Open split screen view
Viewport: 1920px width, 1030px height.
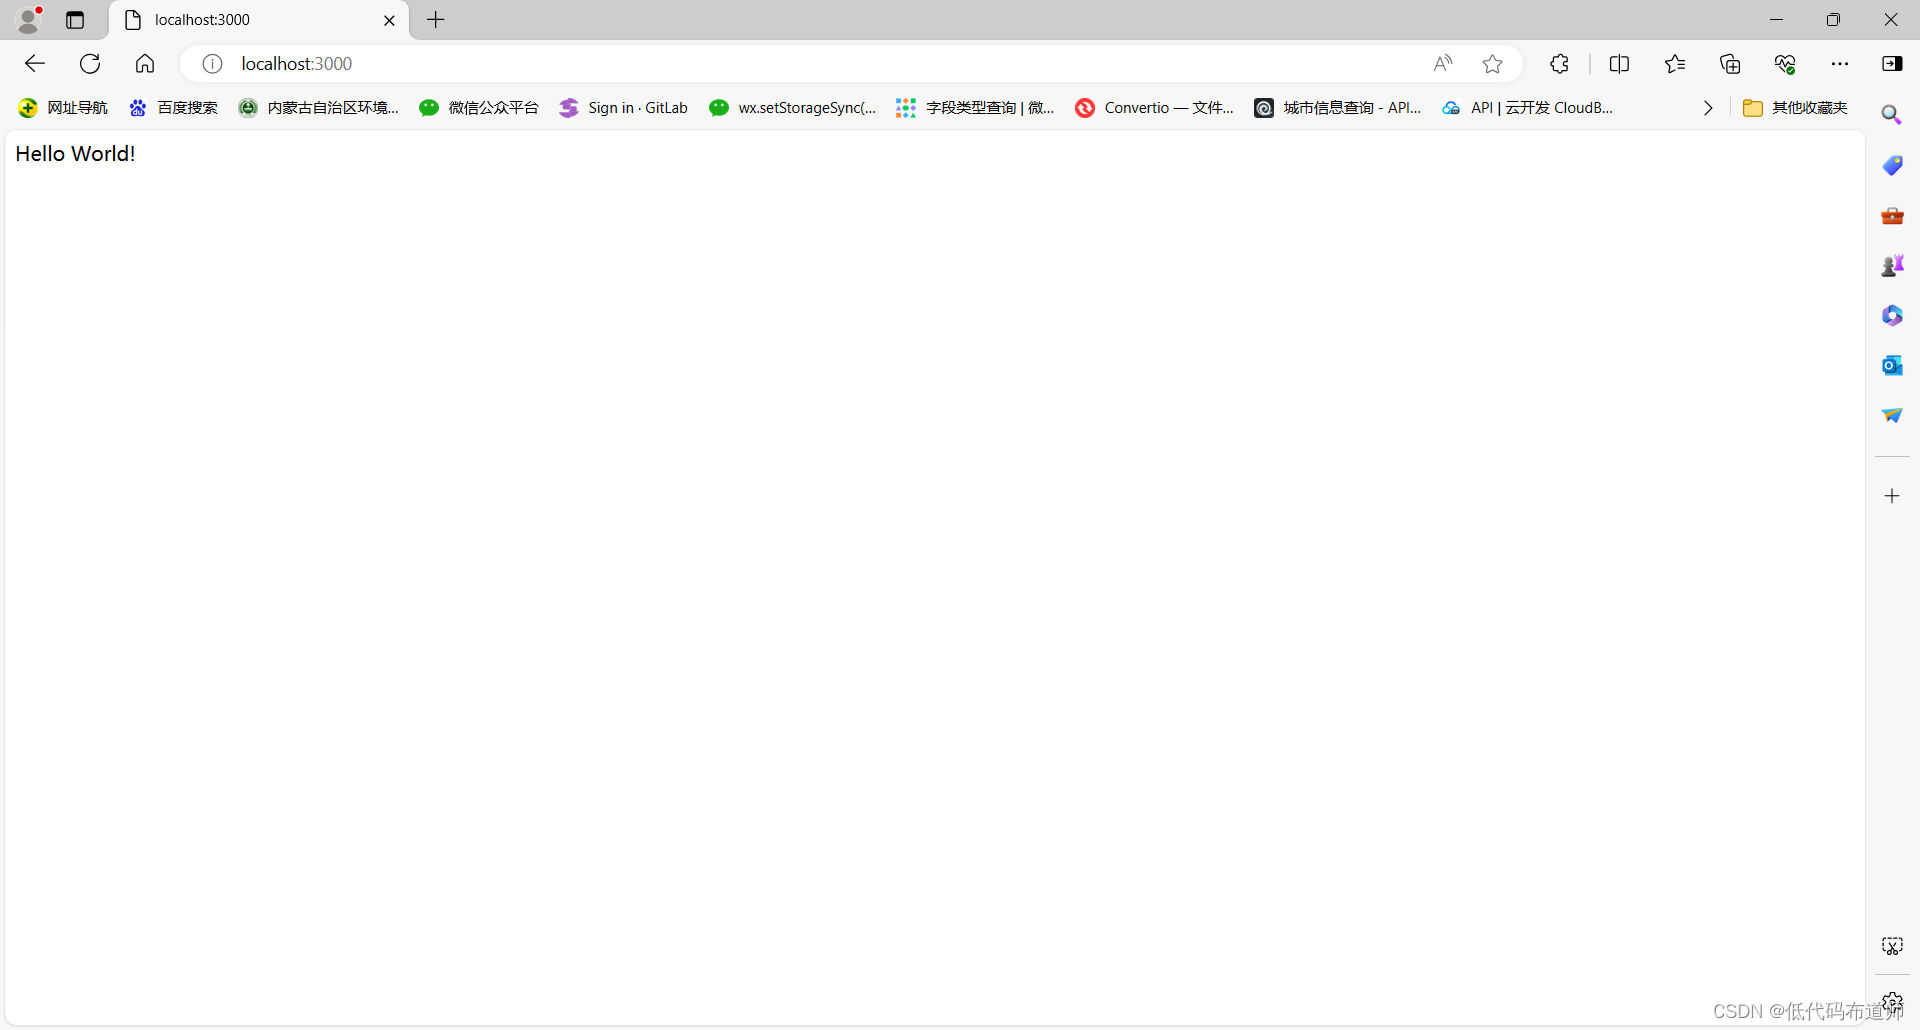[x=1619, y=64]
